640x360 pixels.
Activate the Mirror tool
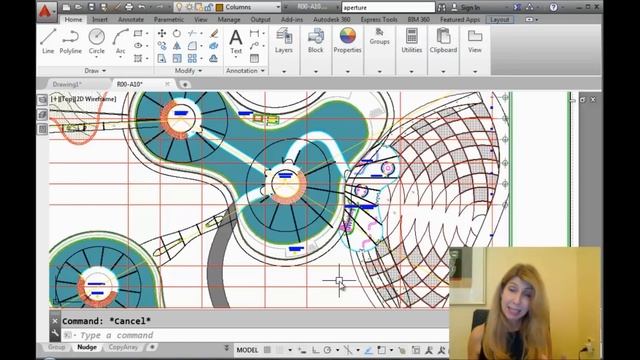click(177, 46)
